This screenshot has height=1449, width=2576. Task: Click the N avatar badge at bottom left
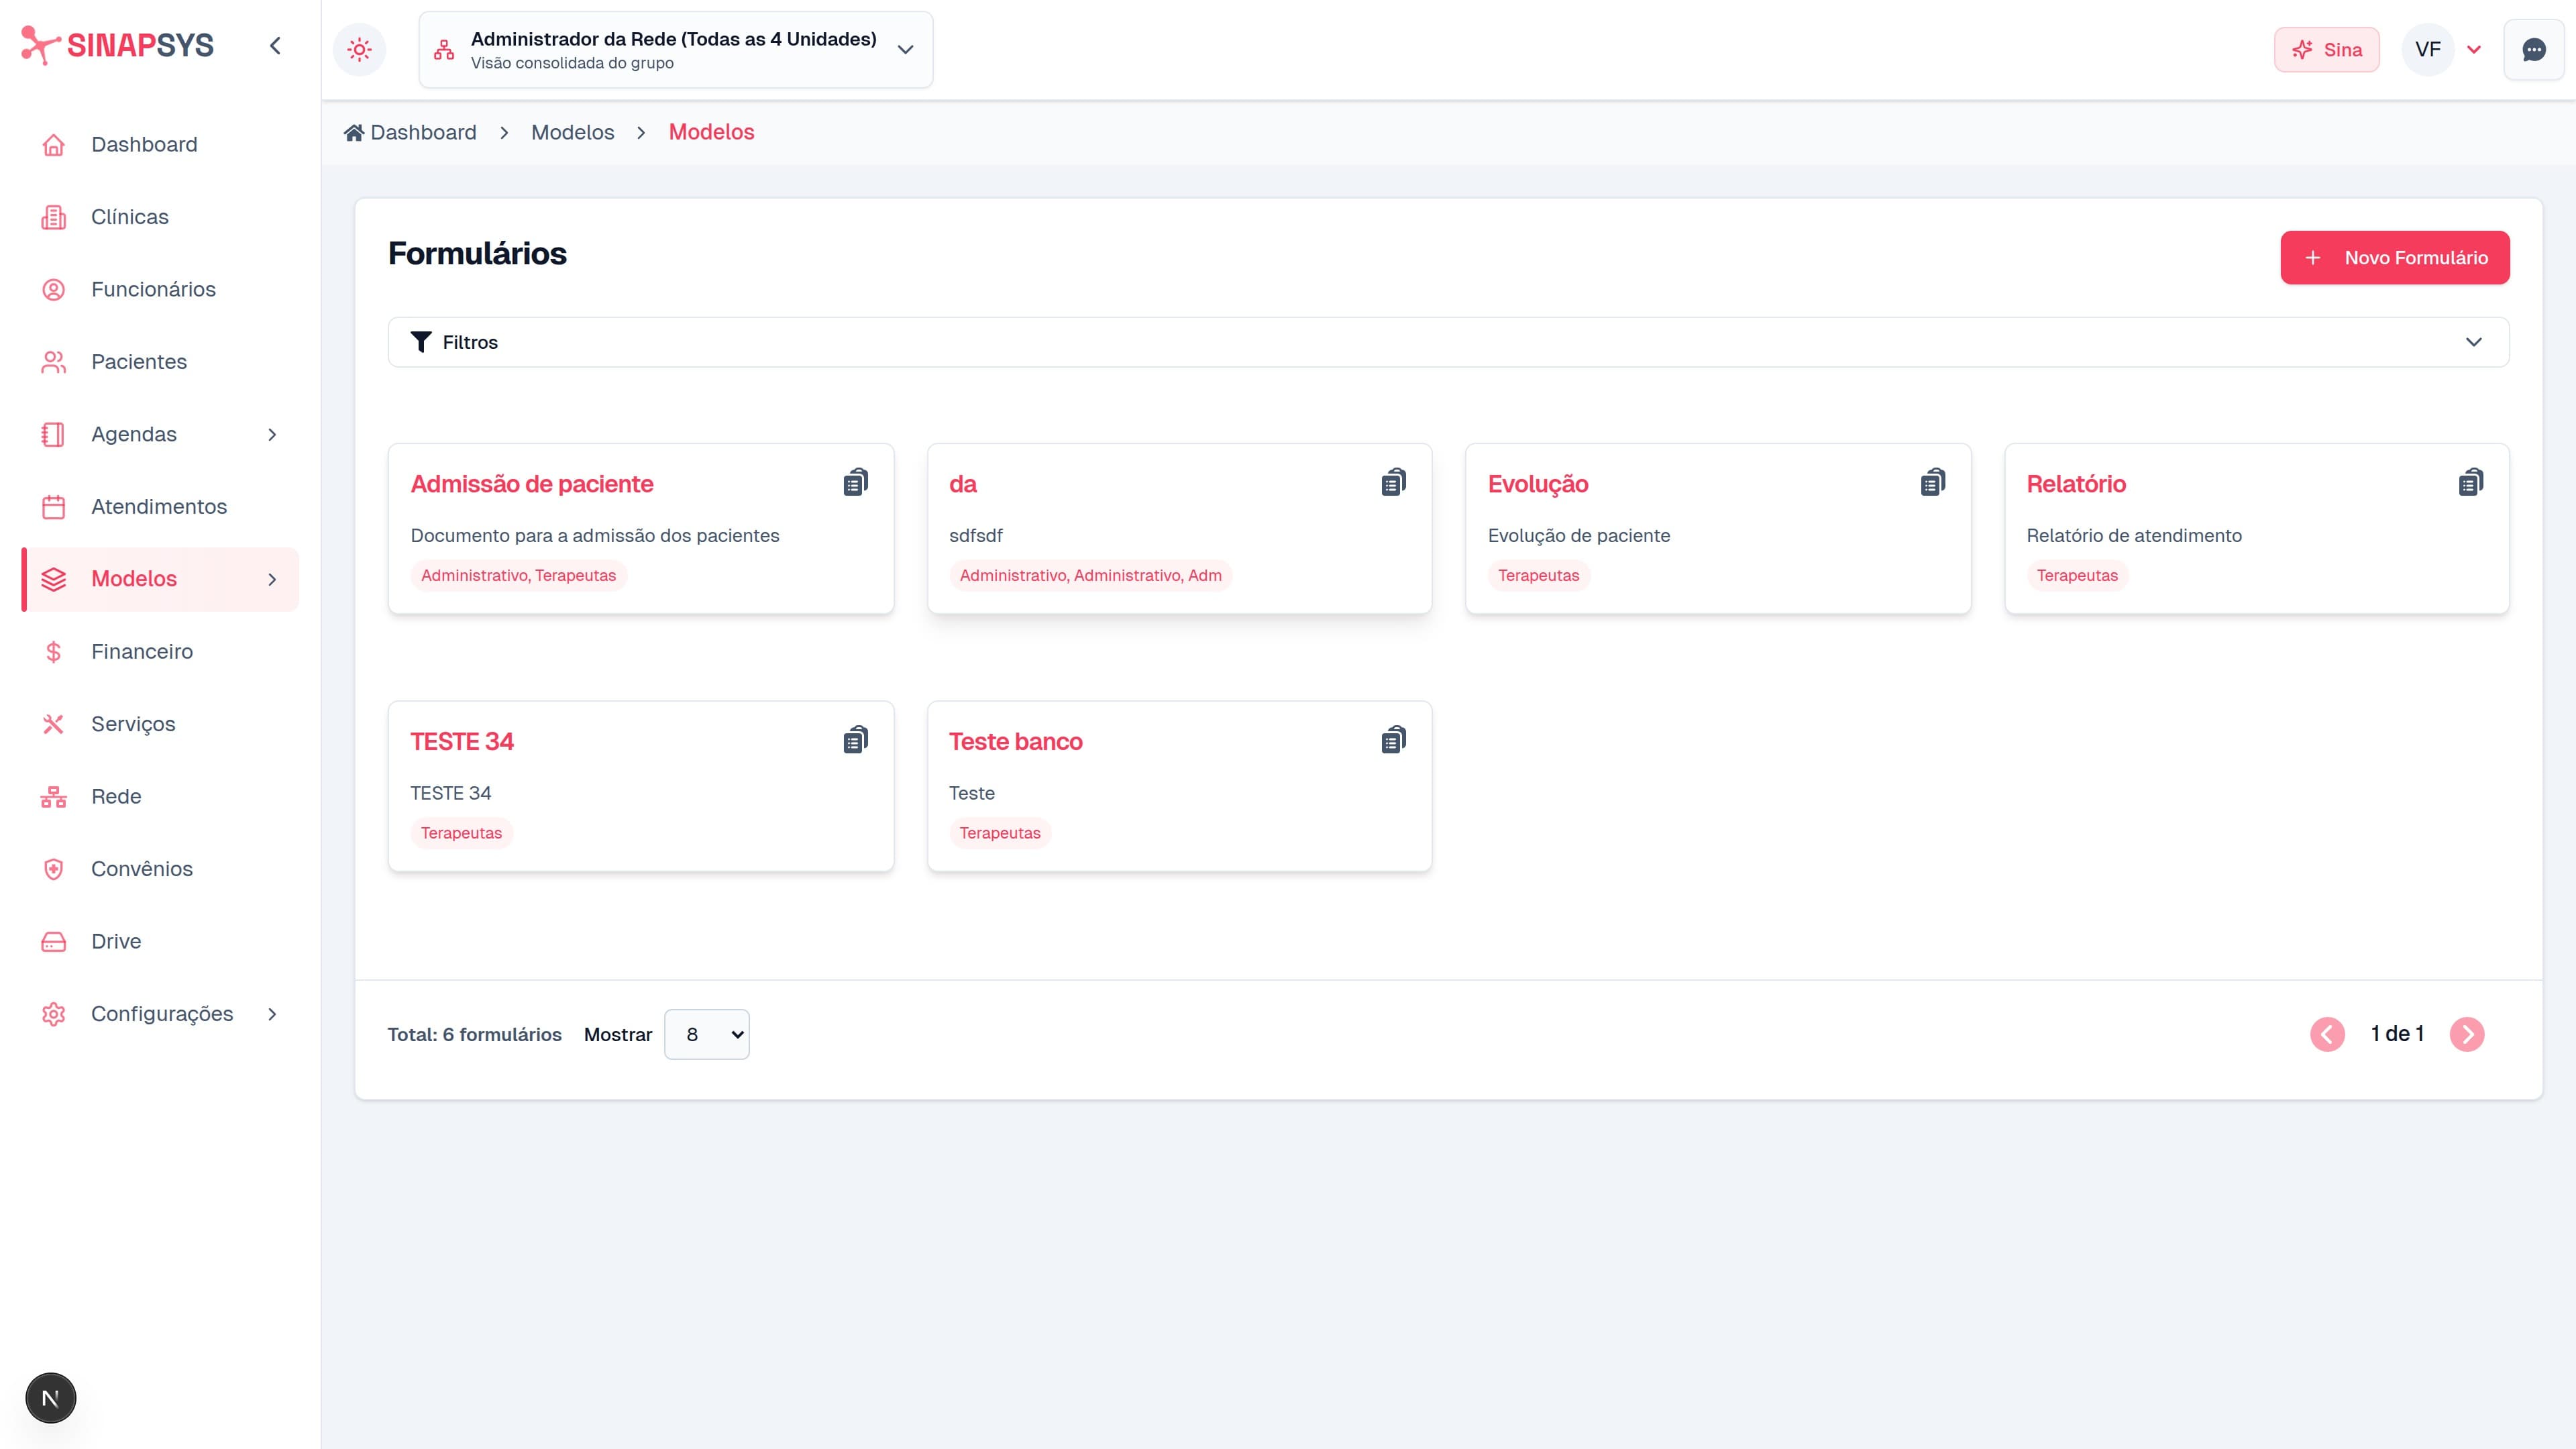point(50,1398)
